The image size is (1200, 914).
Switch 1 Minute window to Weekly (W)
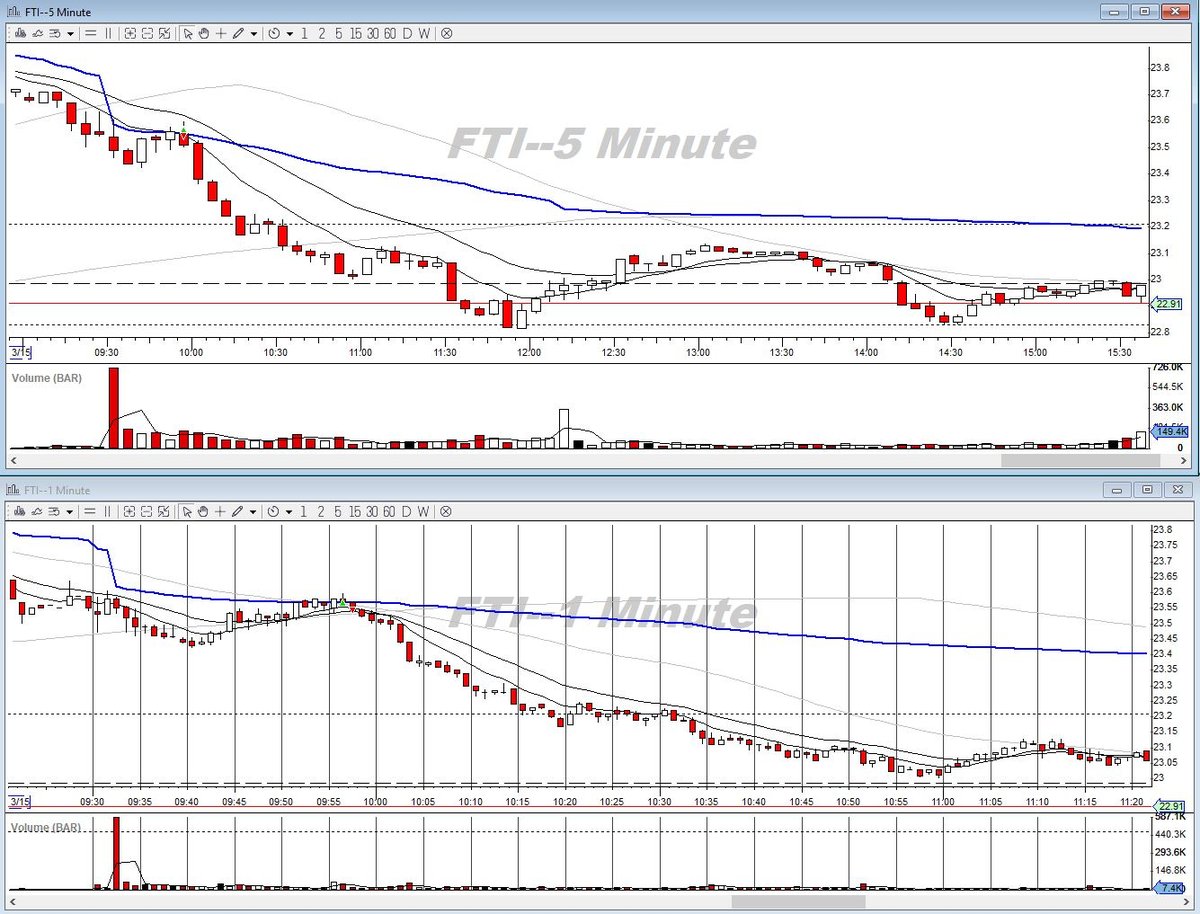point(424,511)
